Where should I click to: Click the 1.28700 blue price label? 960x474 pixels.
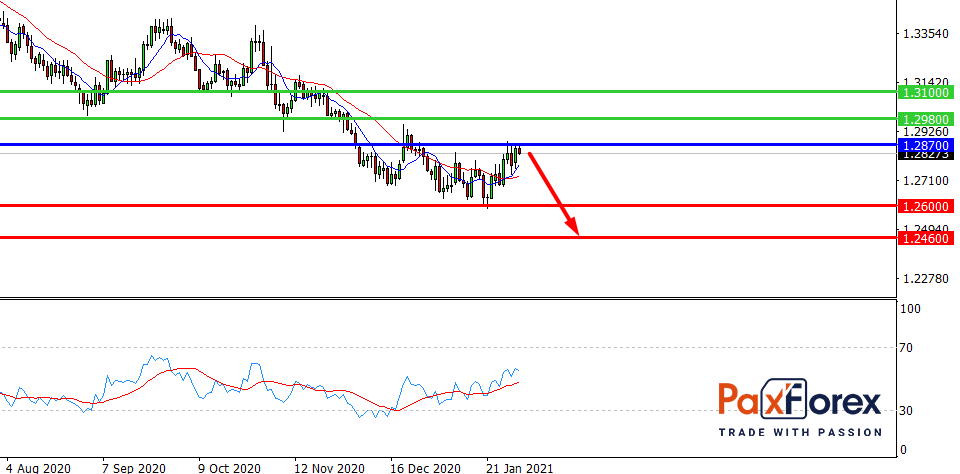[x=926, y=145]
